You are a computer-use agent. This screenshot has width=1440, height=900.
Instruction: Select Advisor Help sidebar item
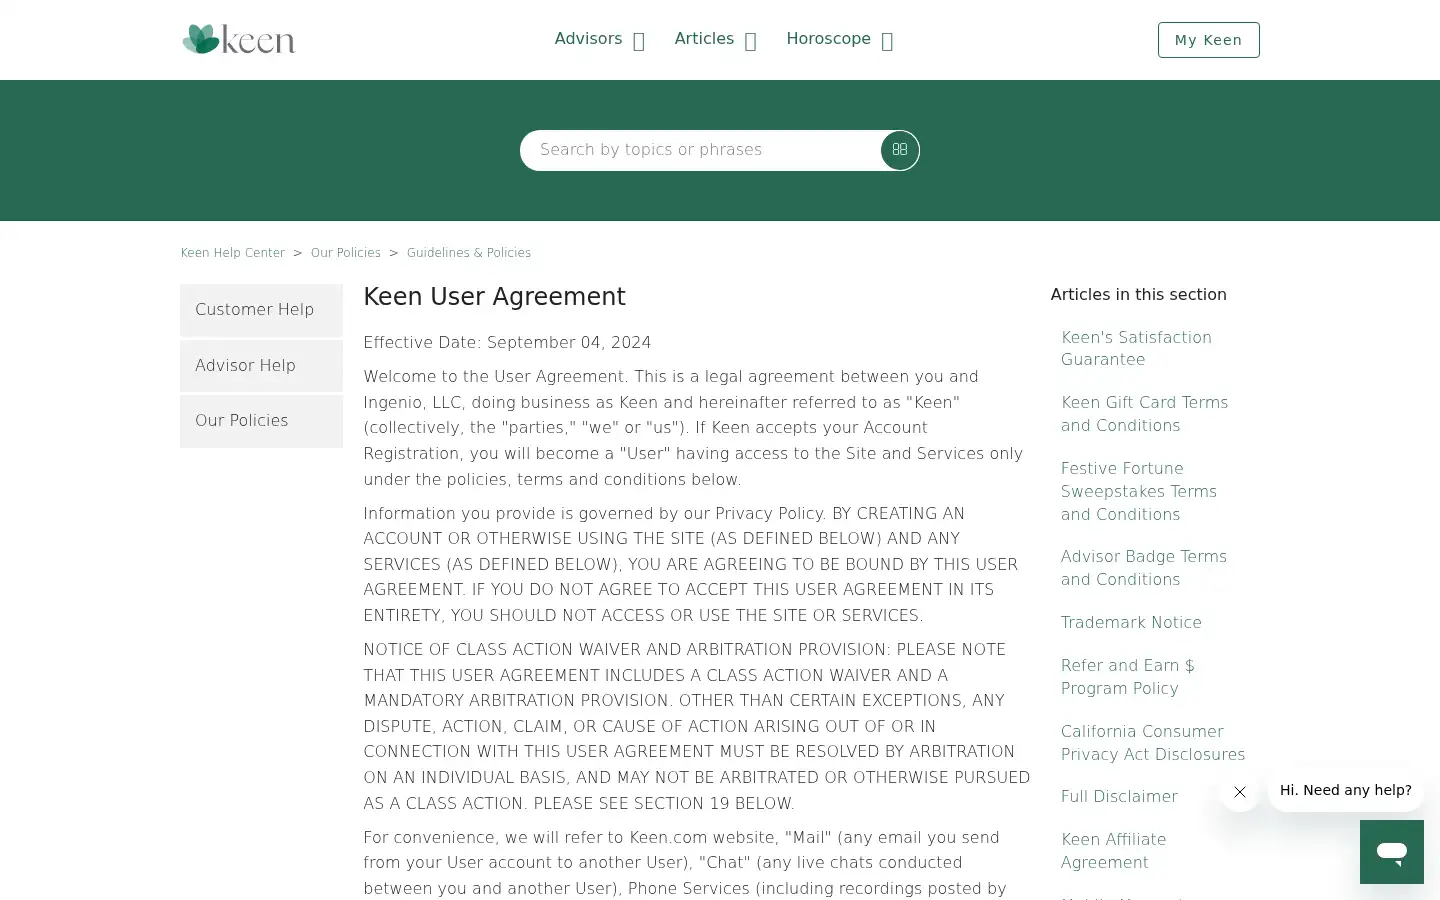click(x=261, y=366)
